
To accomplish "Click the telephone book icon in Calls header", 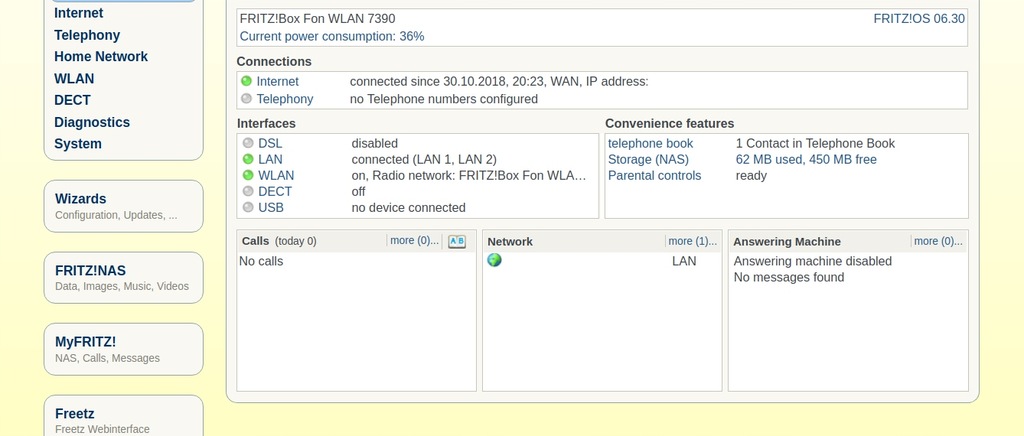I will [x=456, y=241].
